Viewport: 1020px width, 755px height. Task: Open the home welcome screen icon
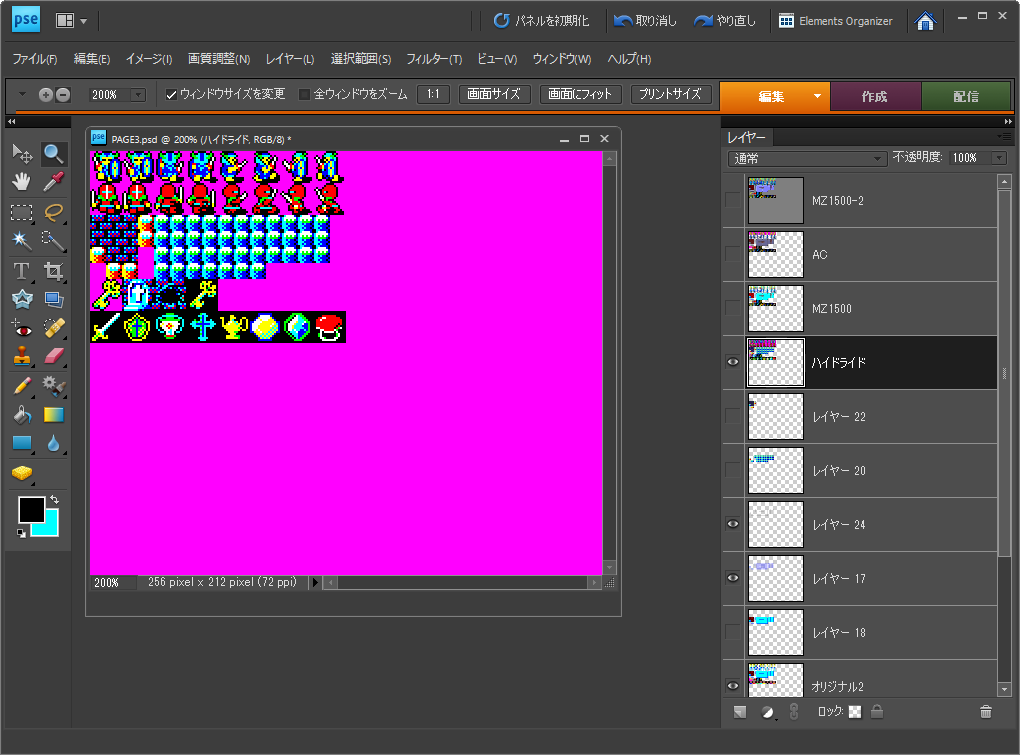pos(925,21)
